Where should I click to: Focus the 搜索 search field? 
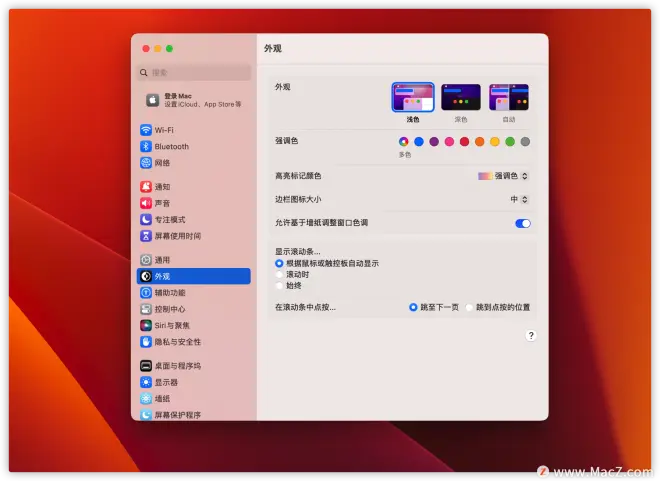194,72
